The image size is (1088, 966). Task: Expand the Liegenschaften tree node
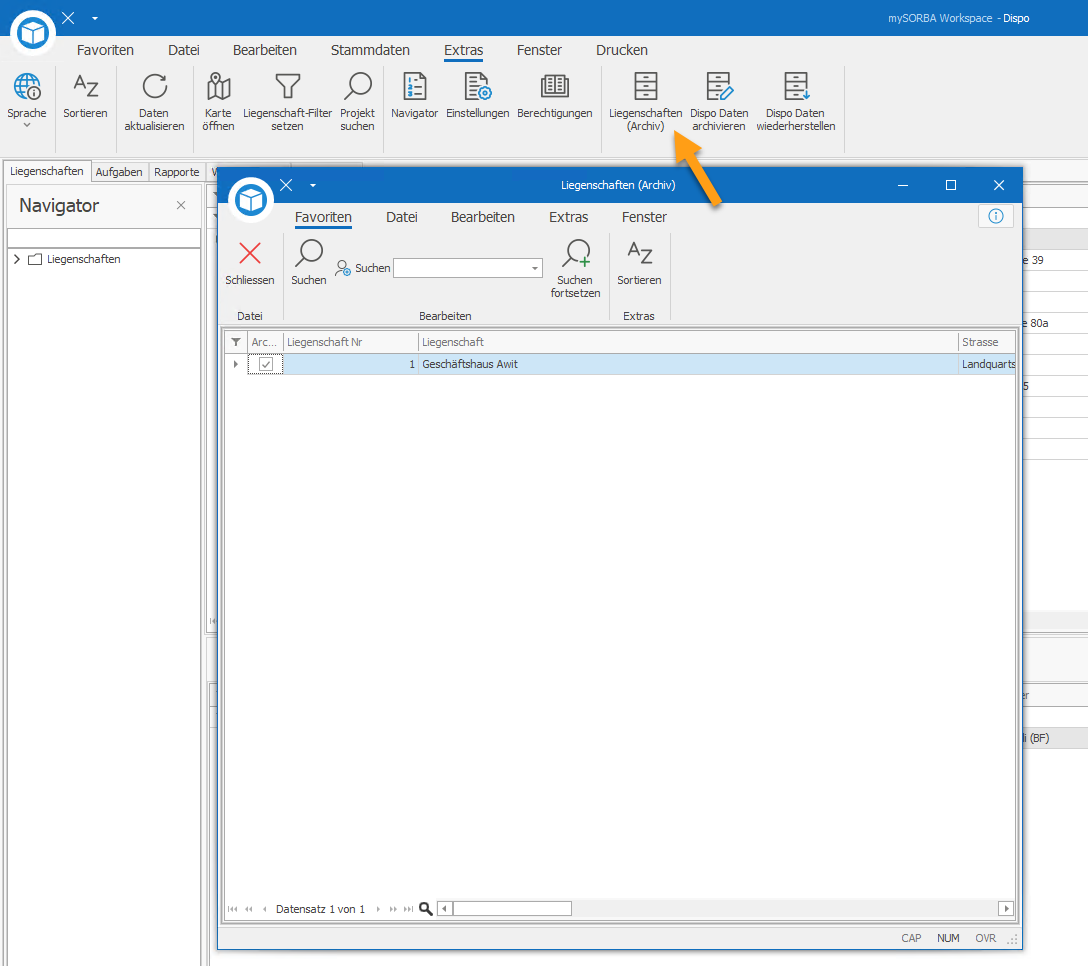click(17, 259)
